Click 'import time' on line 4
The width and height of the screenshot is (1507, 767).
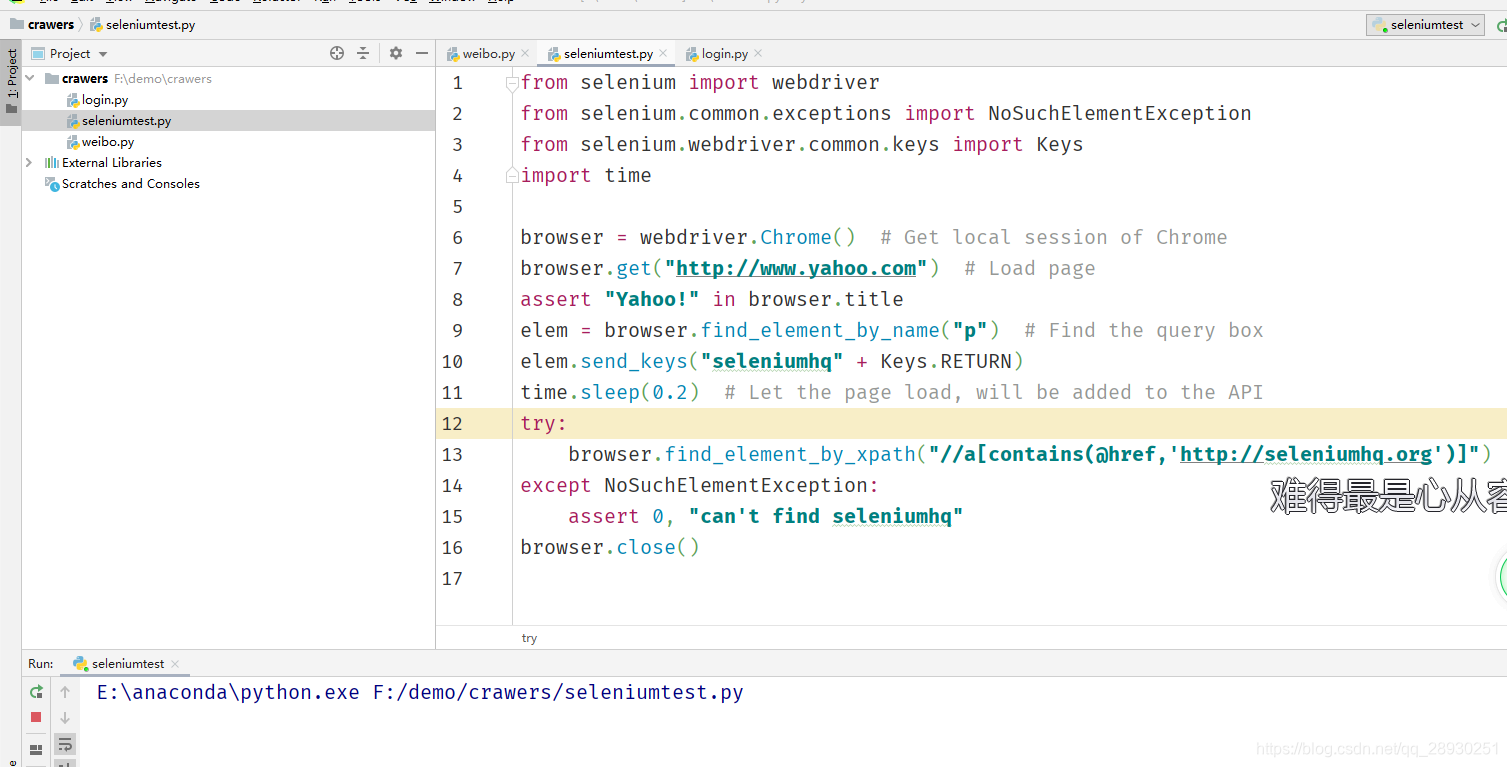click(x=586, y=175)
